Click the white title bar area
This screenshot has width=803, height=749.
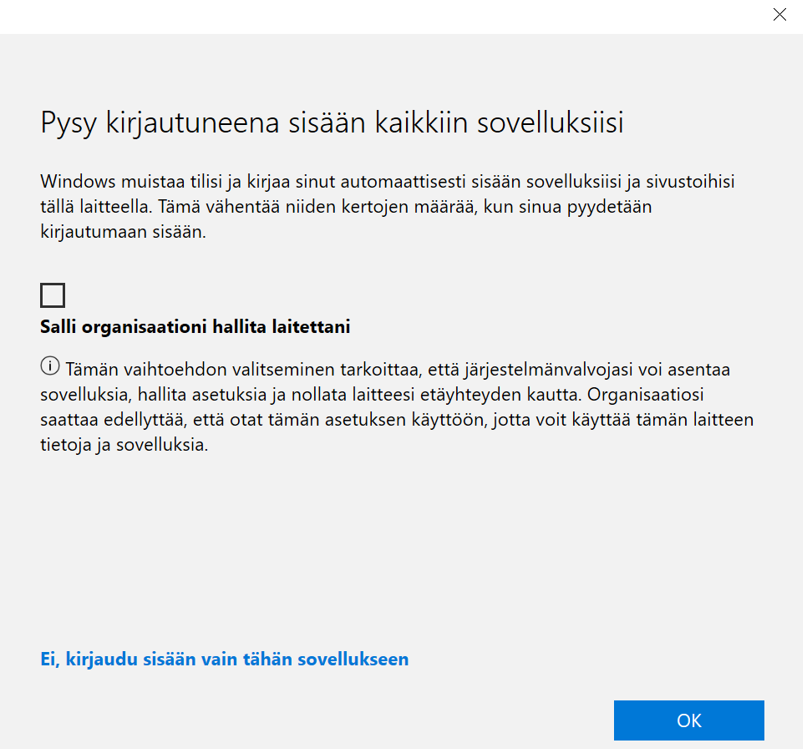[x=380, y=15]
